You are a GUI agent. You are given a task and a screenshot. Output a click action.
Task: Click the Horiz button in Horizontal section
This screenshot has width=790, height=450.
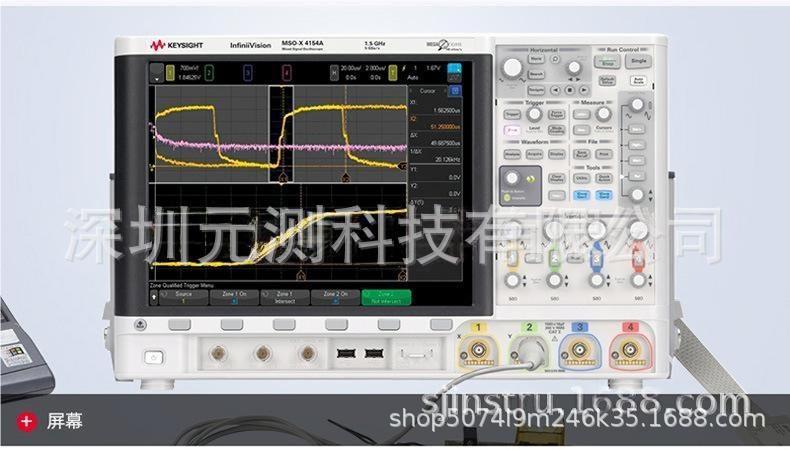point(536,59)
